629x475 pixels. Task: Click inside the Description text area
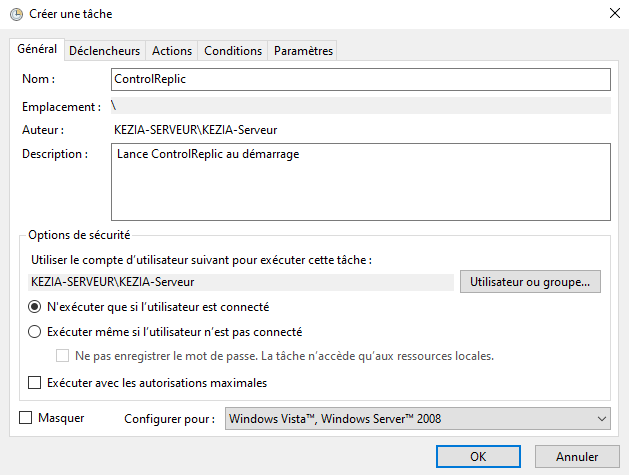pos(360,181)
